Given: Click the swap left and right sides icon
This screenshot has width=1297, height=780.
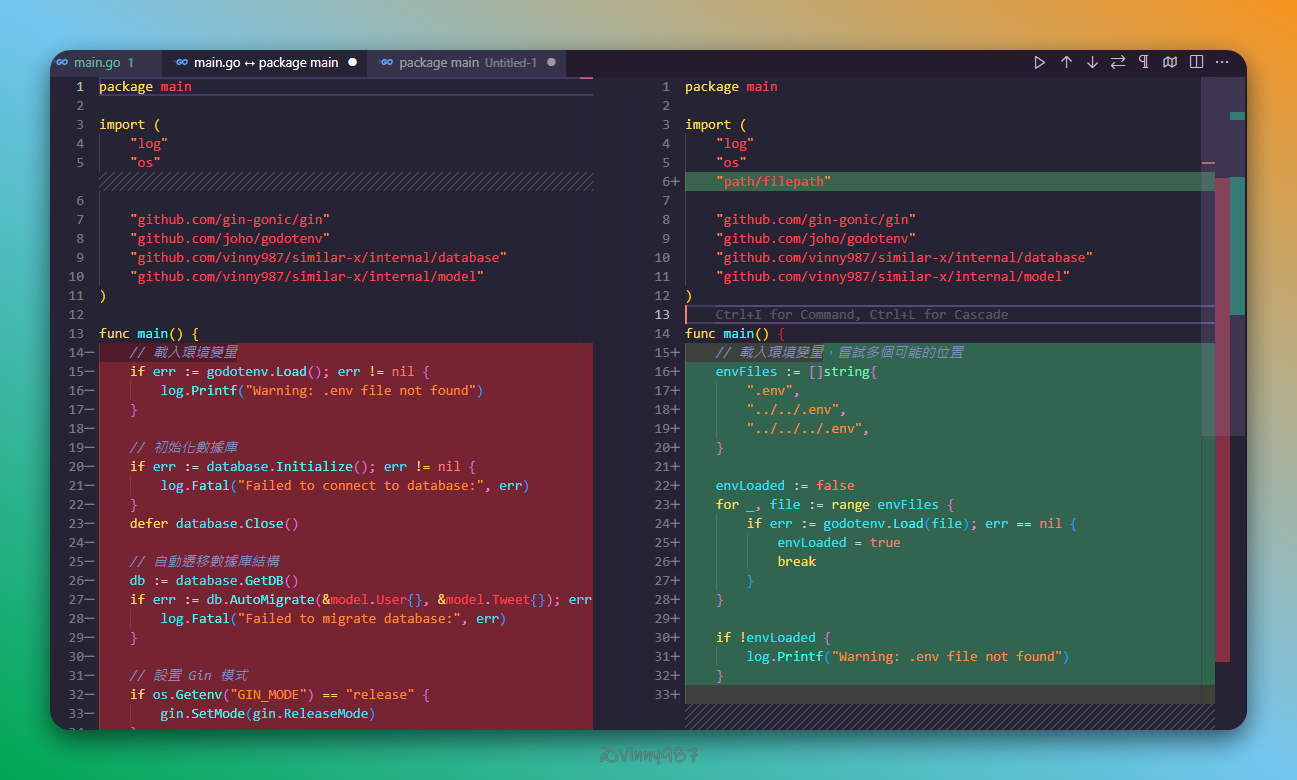Looking at the screenshot, I should tap(1118, 62).
